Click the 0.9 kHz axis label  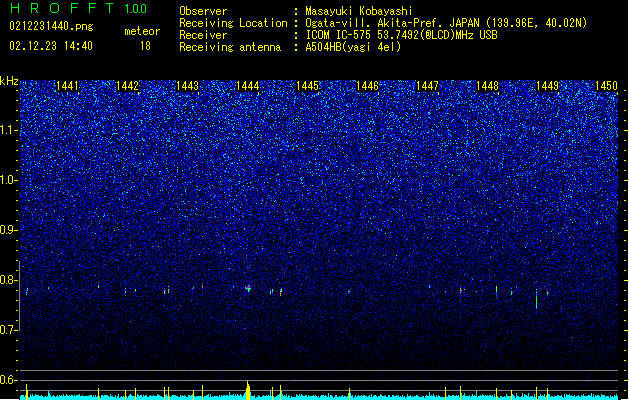coord(8,230)
